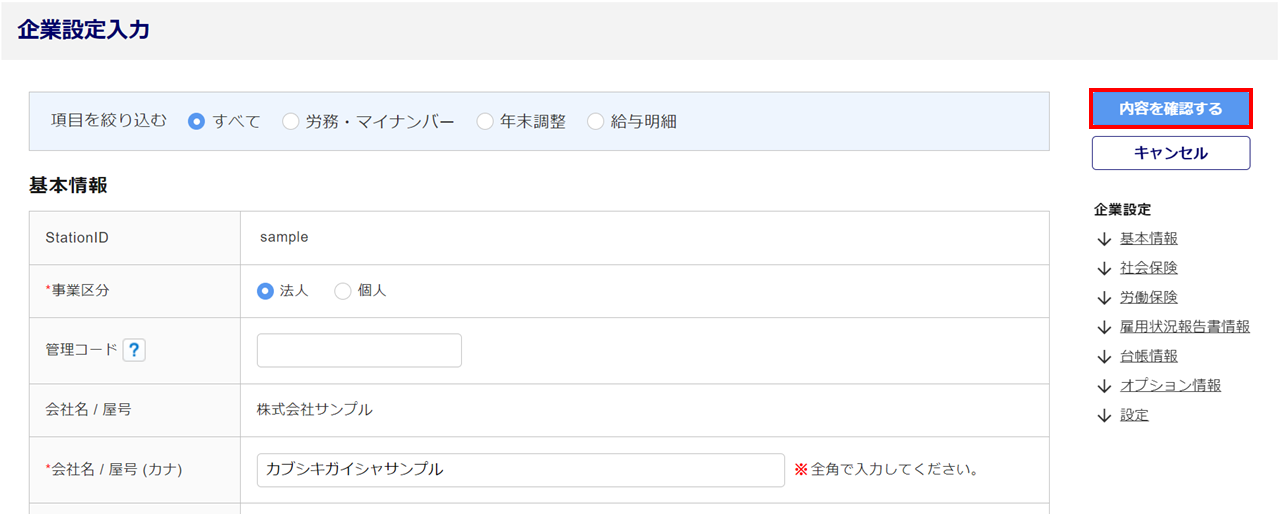Click the down arrow icon beside 台帳情報

pos(1104,356)
